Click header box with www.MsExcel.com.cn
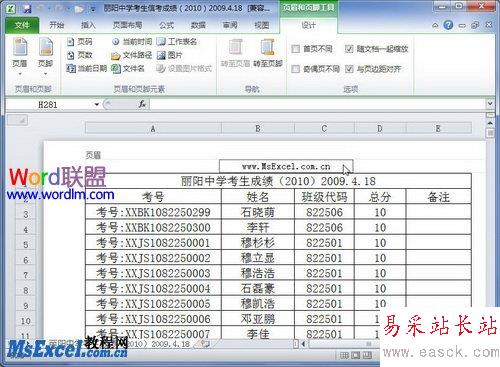Image resolution: width=500 pixels, height=367 pixels. pyautogui.click(x=286, y=167)
